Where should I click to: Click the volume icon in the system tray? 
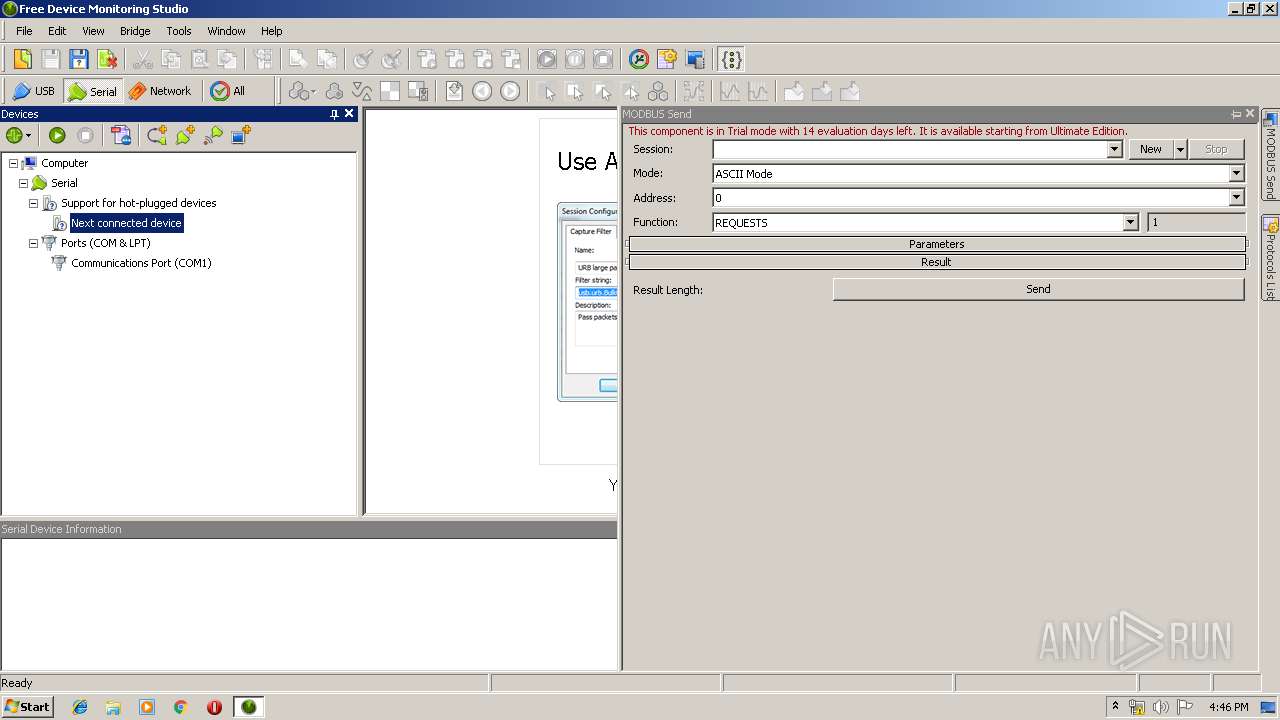(1160, 707)
